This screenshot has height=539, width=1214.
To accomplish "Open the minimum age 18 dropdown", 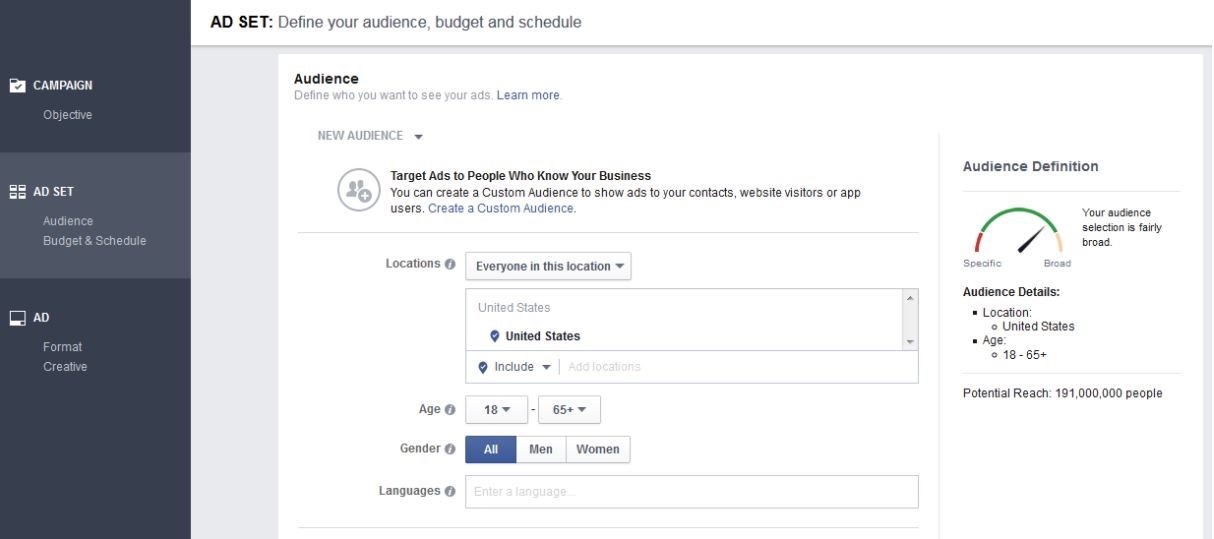I will coord(496,410).
